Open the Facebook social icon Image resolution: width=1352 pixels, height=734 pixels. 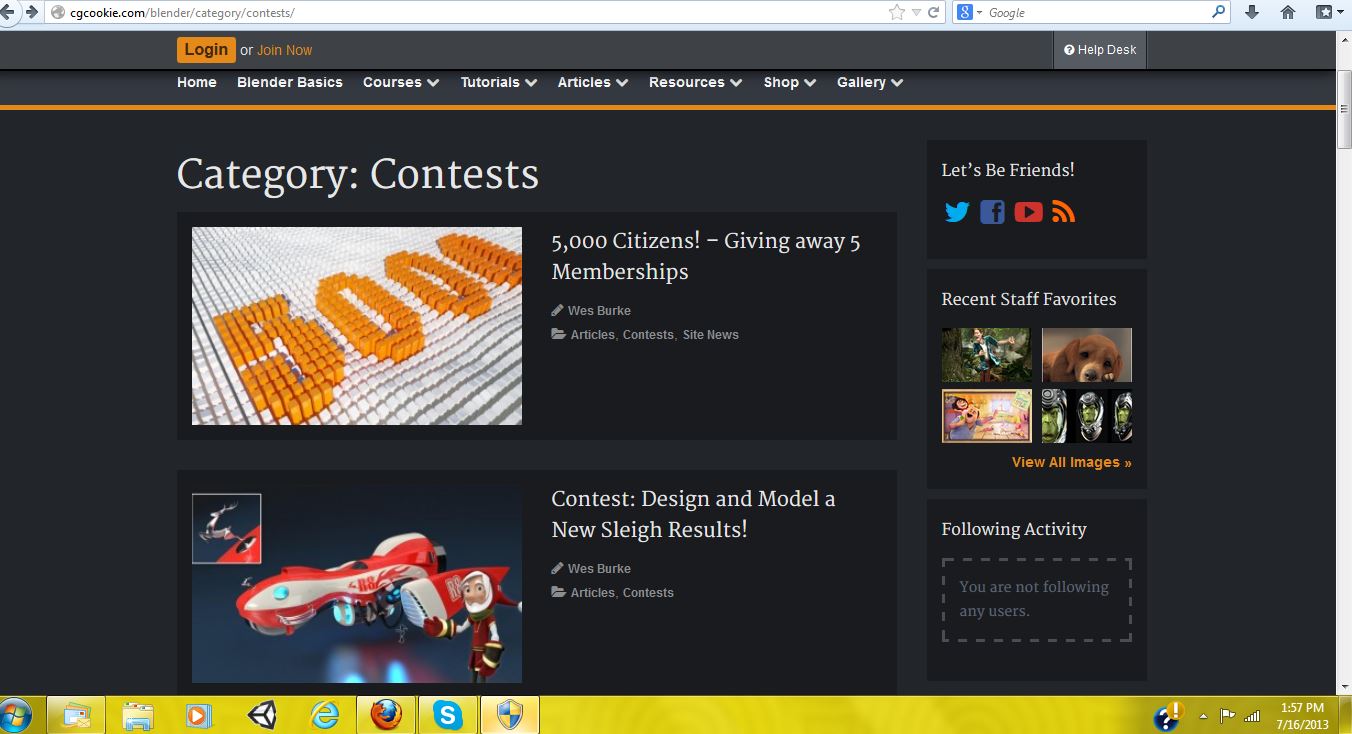[992, 212]
